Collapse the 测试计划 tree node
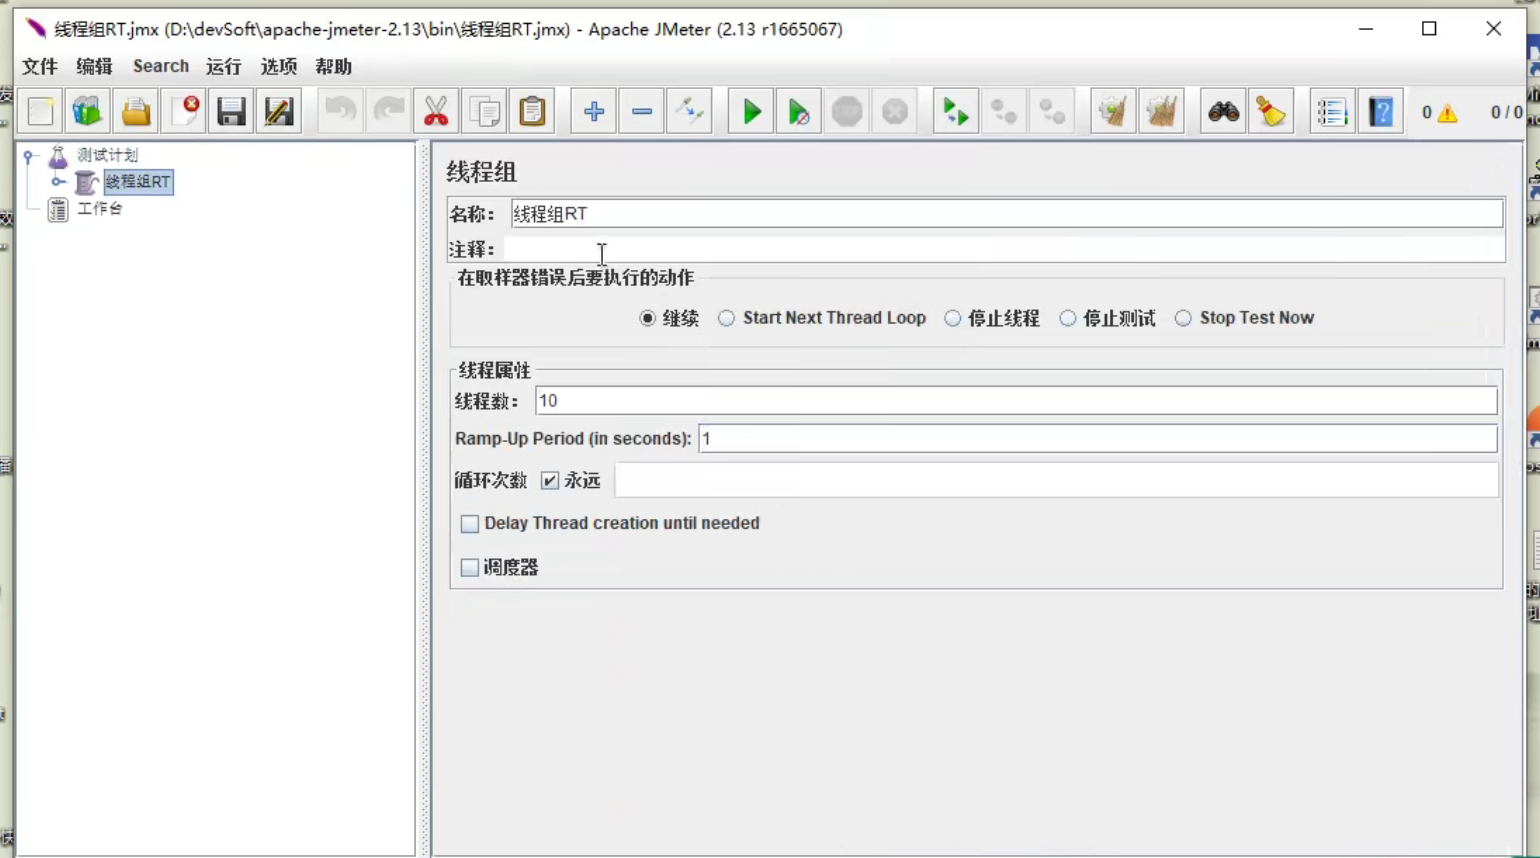Viewport: 1540px width, 858px height. pyautogui.click(x=29, y=156)
